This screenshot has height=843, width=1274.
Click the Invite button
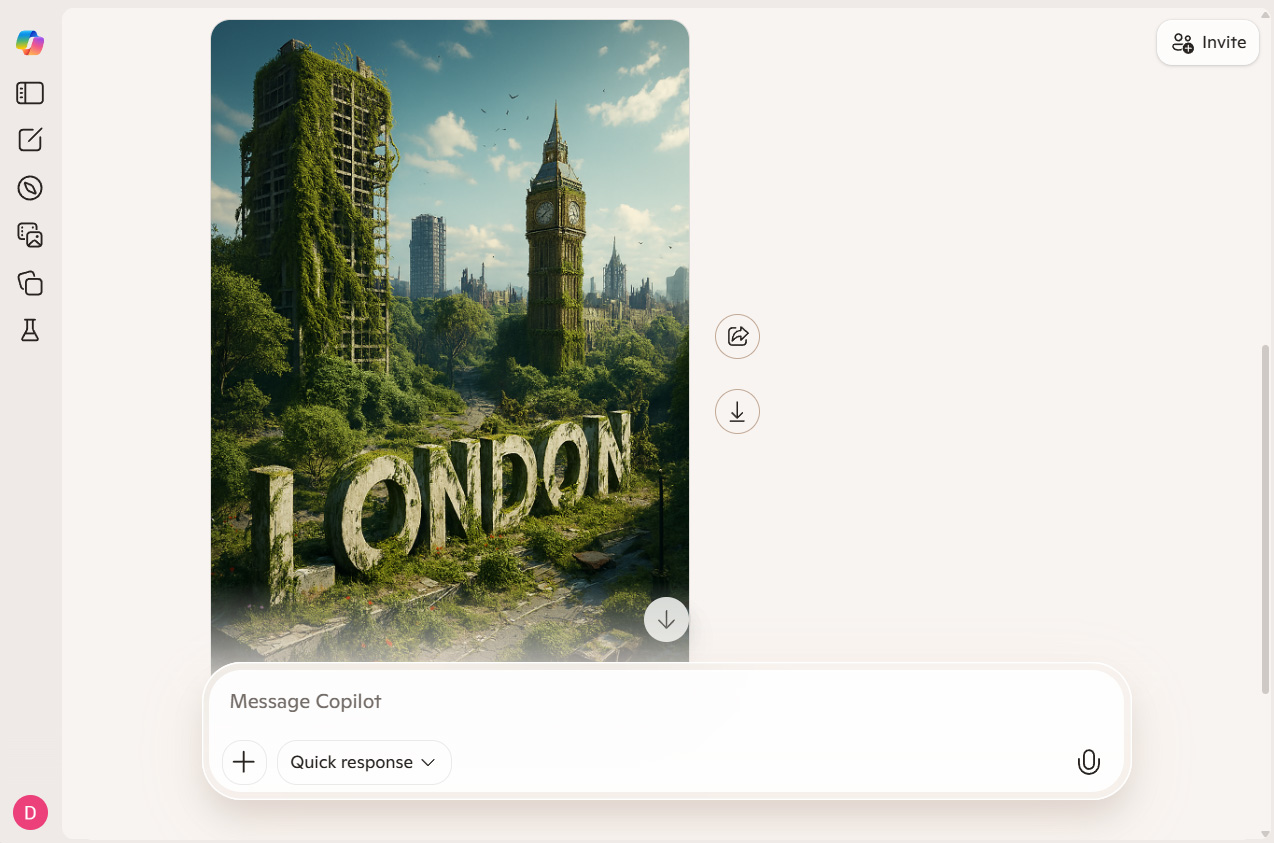1208,43
